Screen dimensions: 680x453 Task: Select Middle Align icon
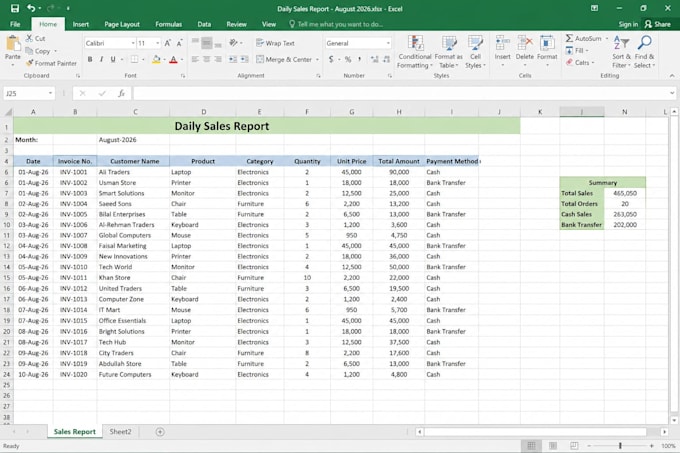(206, 43)
